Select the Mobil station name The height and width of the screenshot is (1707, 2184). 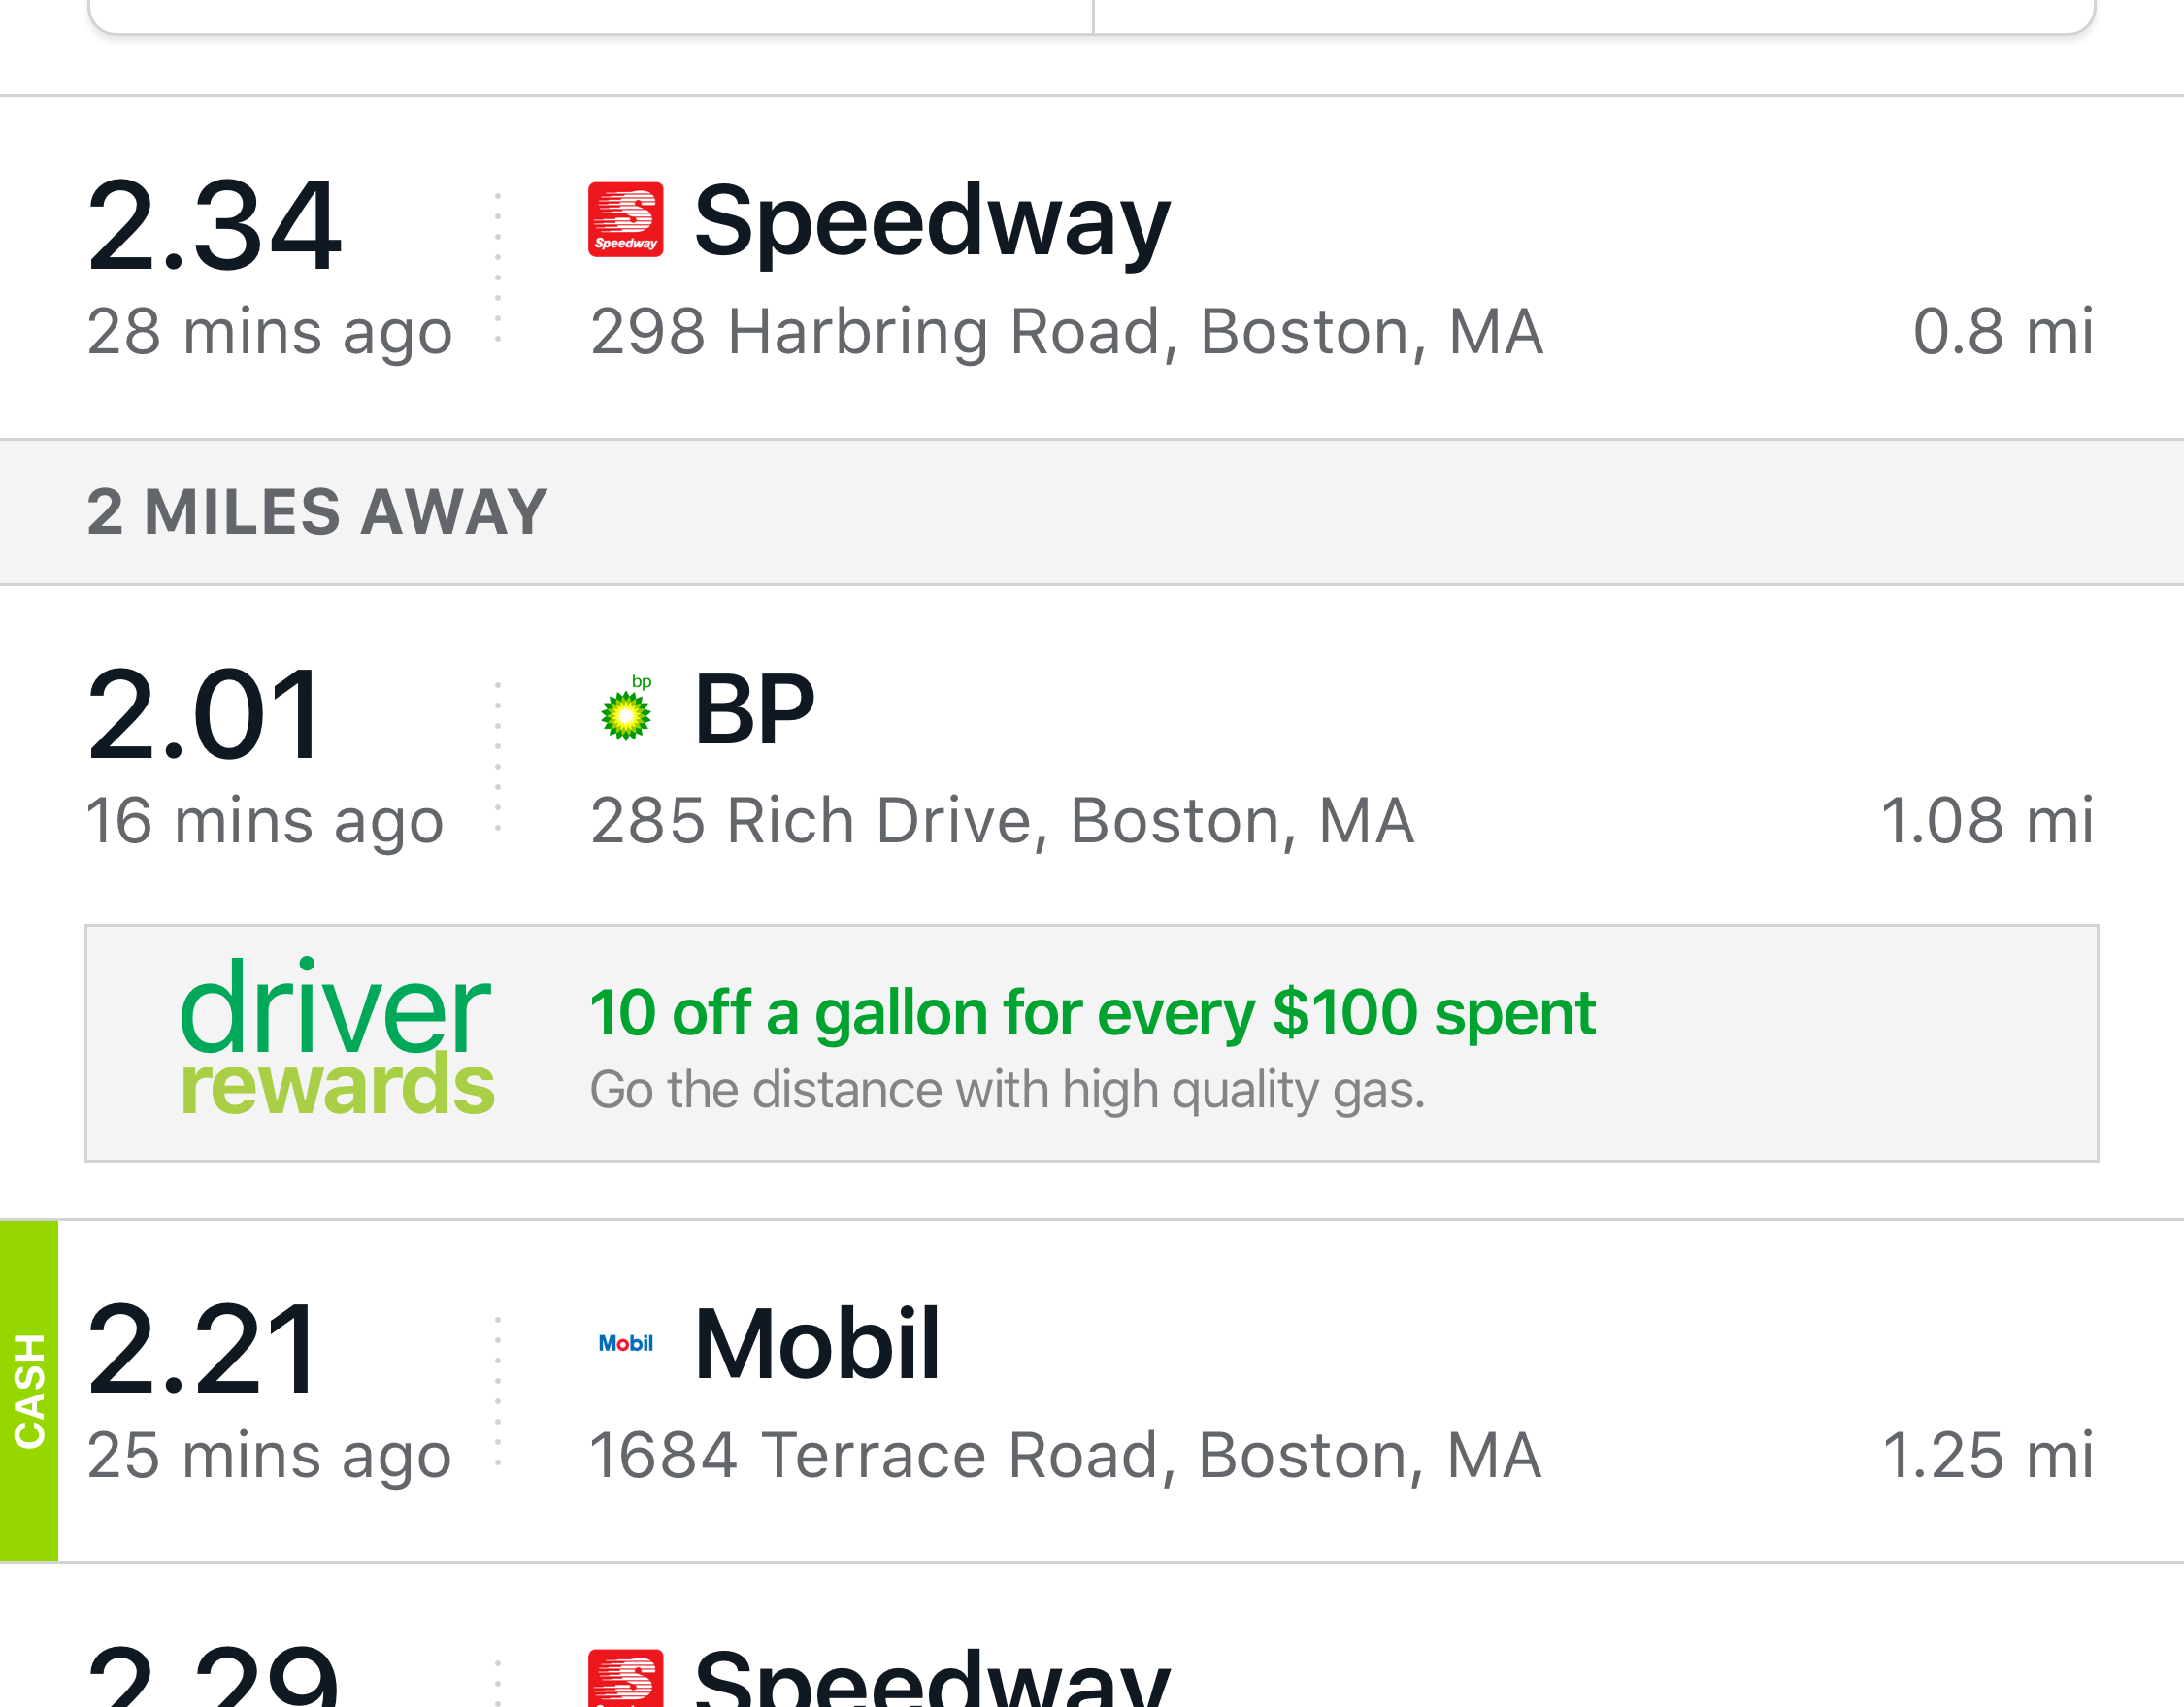[x=816, y=1344]
